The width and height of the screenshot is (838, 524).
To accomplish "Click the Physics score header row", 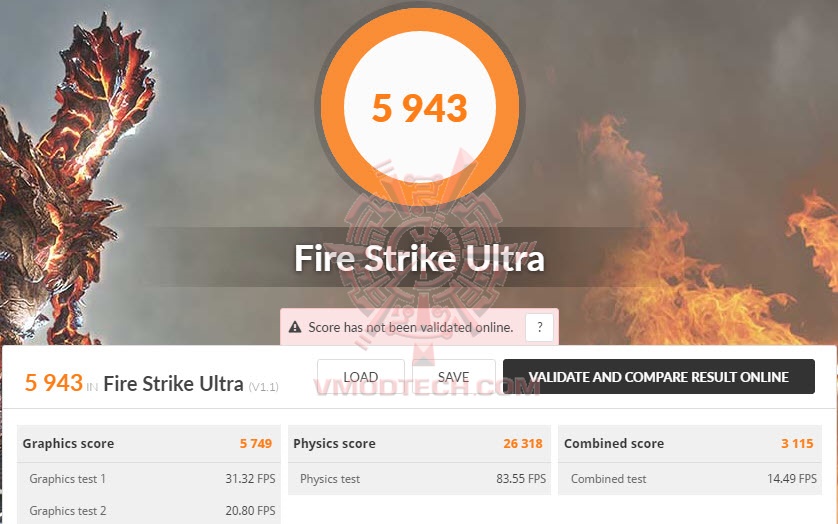I will tap(419, 443).
